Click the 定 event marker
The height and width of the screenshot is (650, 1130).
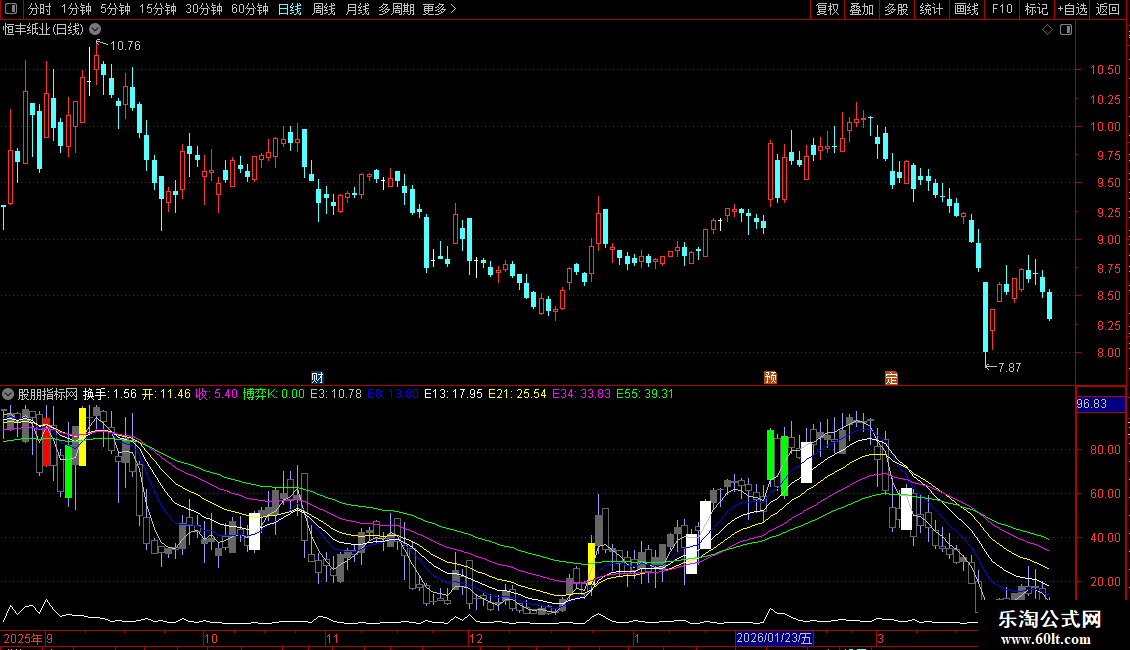coord(891,378)
